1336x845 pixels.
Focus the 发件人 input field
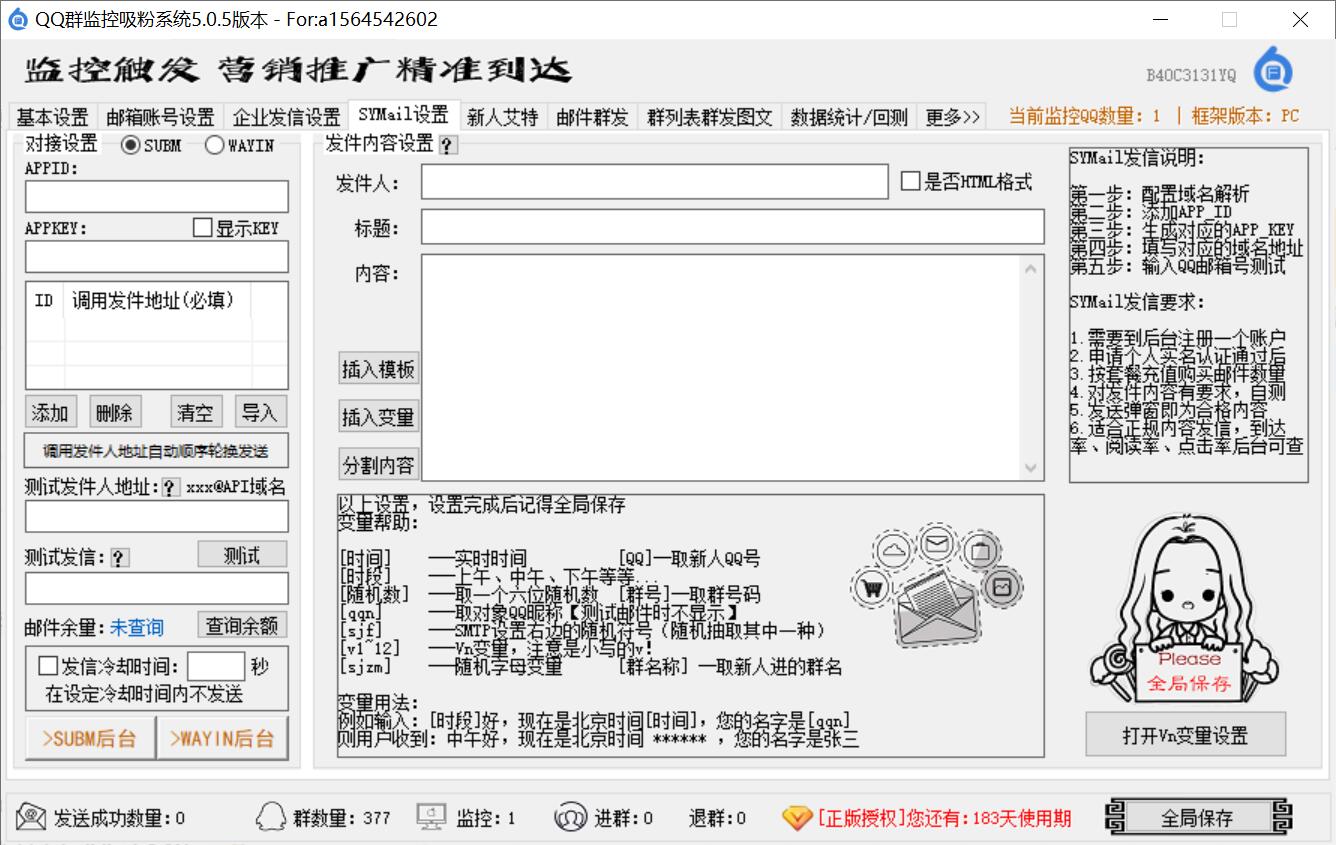[655, 182]
